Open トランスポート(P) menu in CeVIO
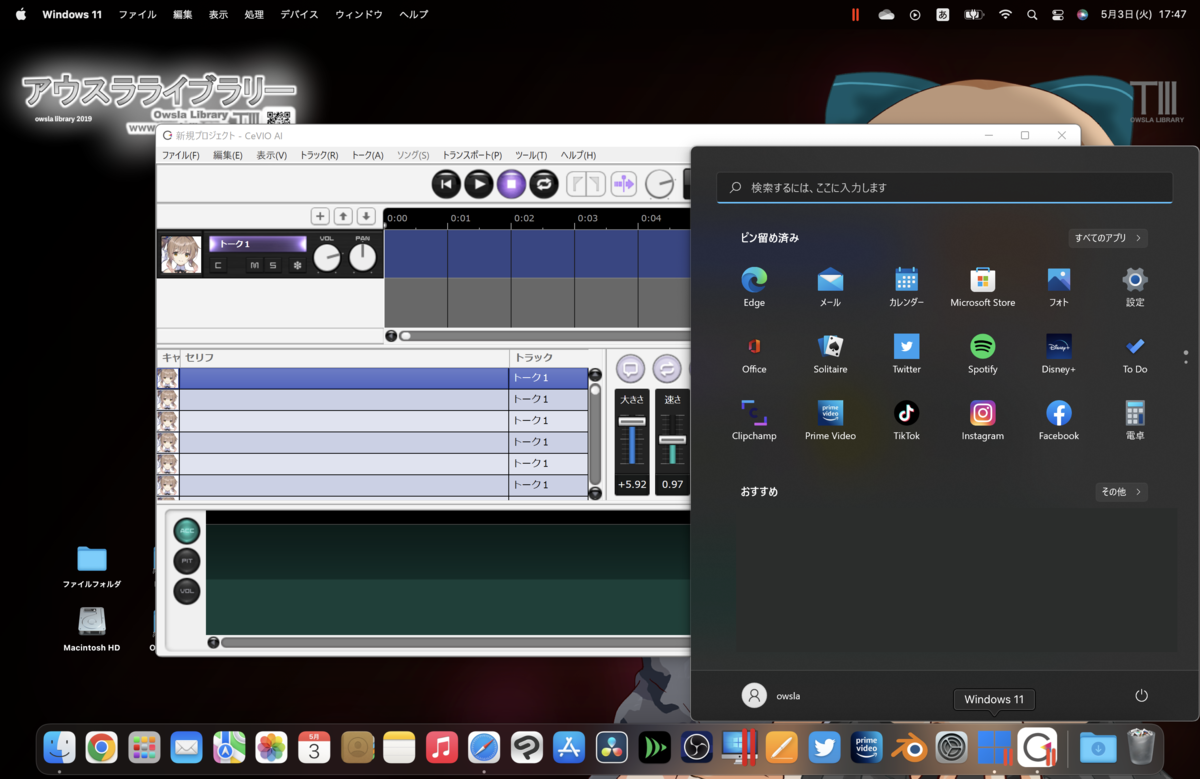Image resolution: width=1200 pixels, height=779 pixels. click(472, 155)
